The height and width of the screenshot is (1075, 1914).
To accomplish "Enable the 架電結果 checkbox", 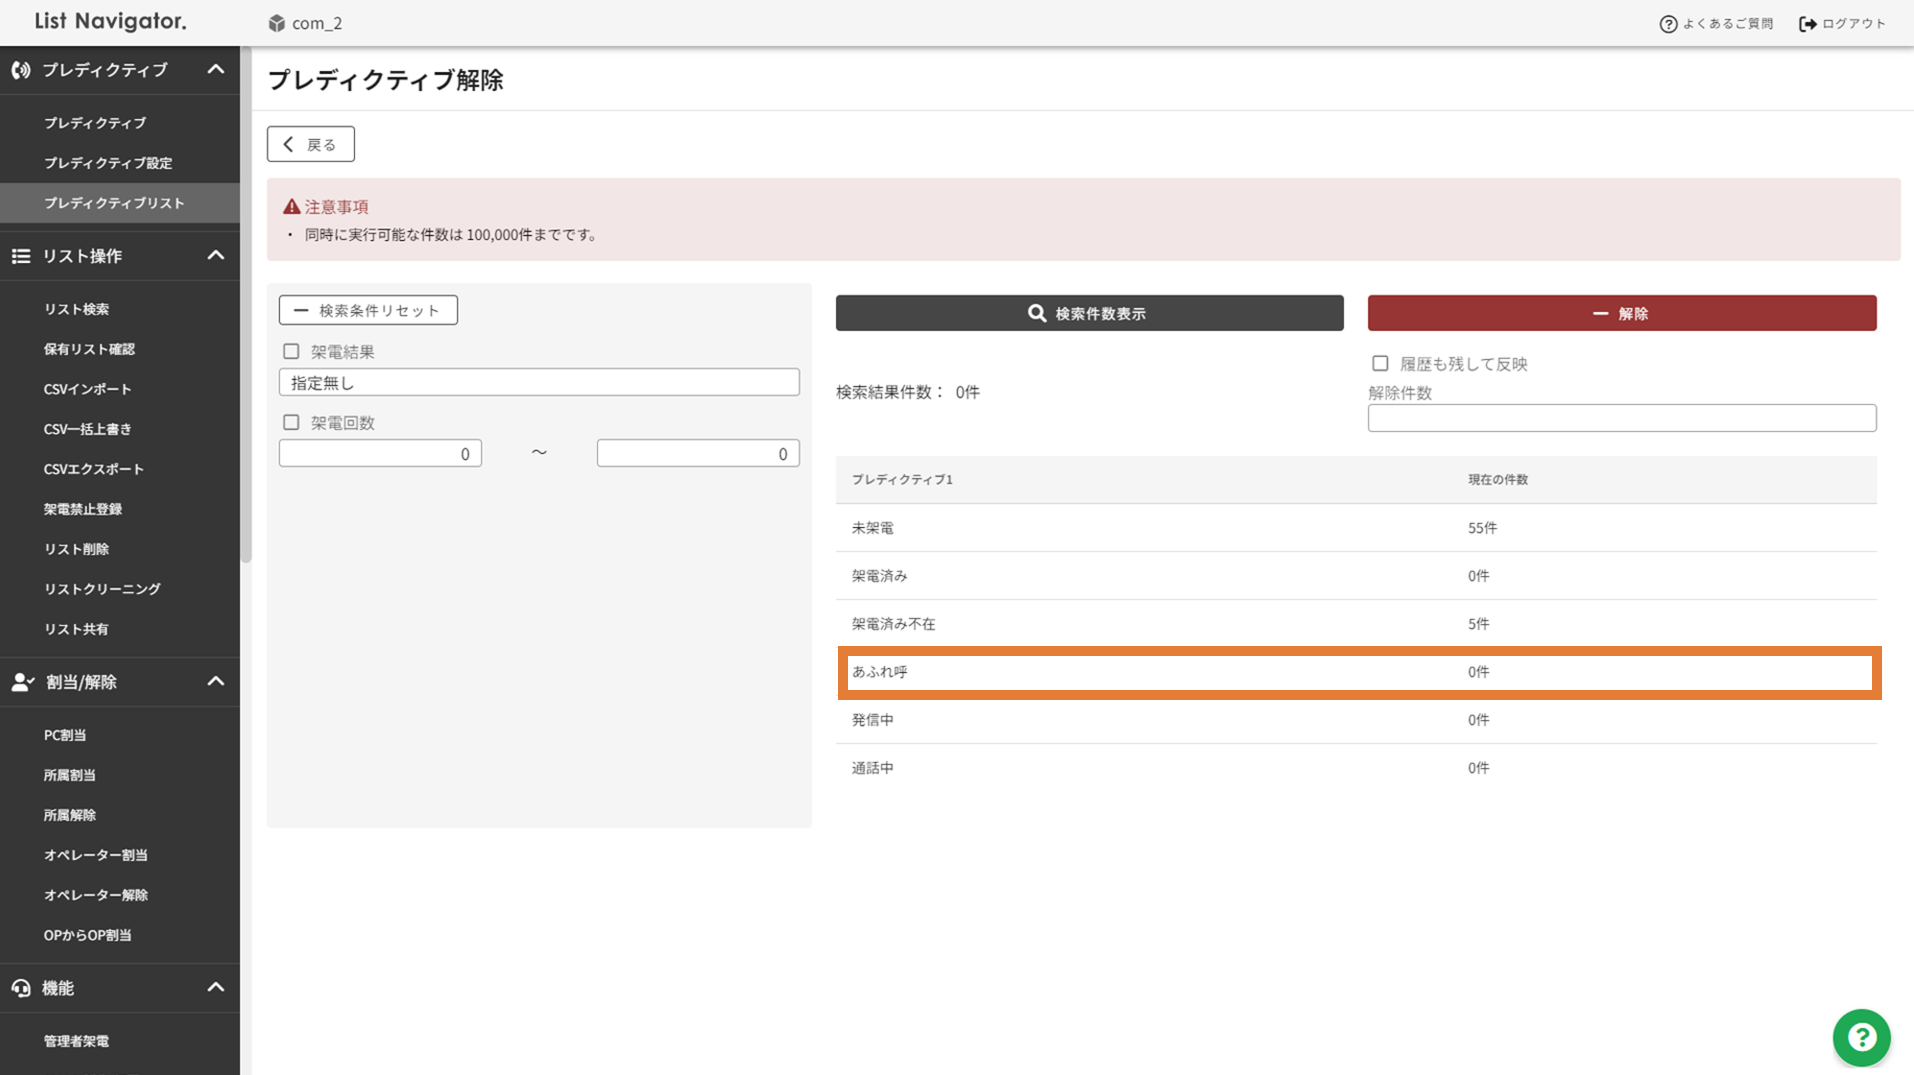I will 291,352.
